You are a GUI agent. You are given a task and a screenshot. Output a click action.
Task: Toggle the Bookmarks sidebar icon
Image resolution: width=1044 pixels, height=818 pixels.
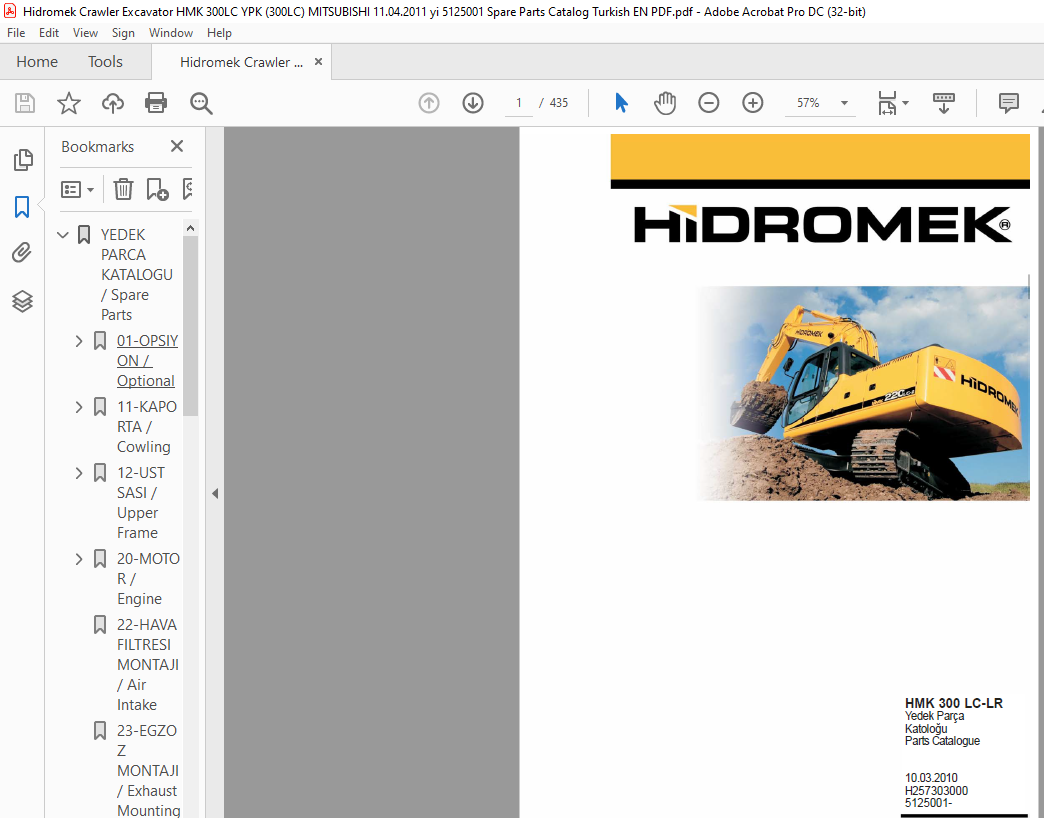(x=22, y=207)
